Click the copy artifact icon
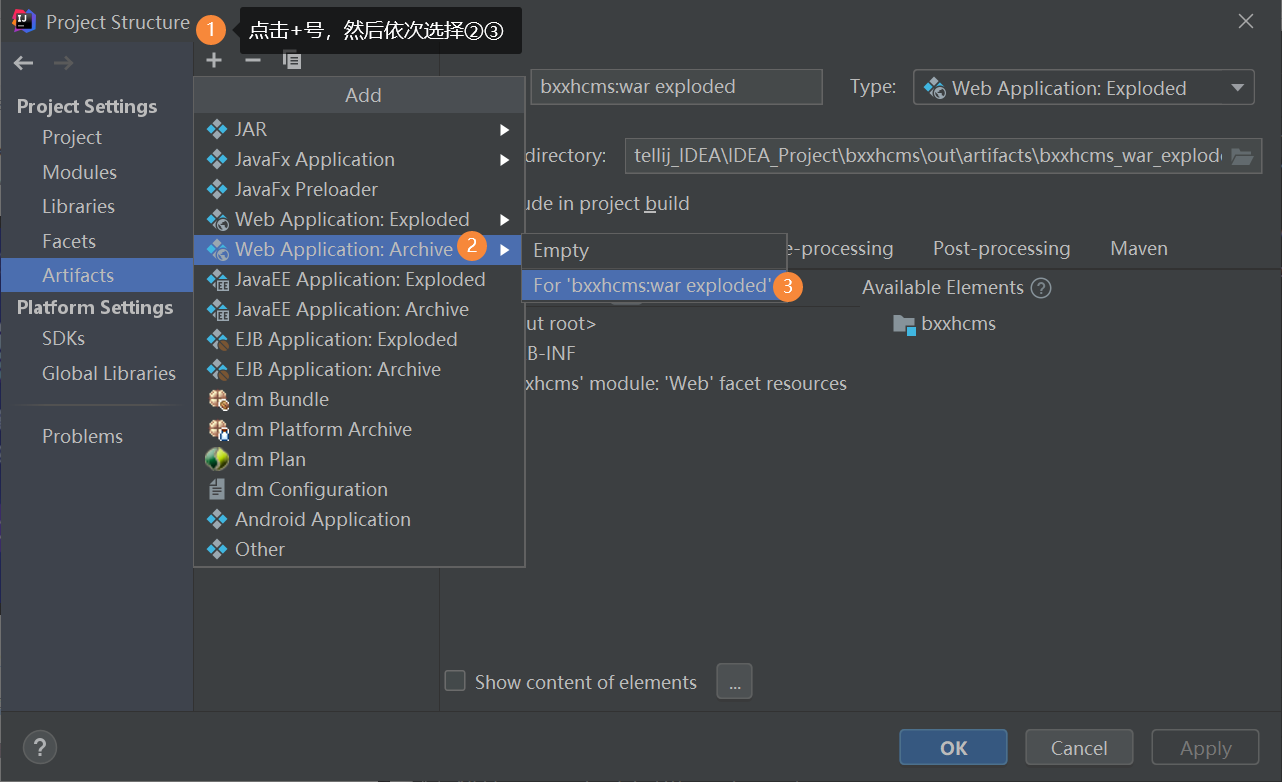Image resolution: width=1282 pixels, height=782 pixels. tap(291, 60)
